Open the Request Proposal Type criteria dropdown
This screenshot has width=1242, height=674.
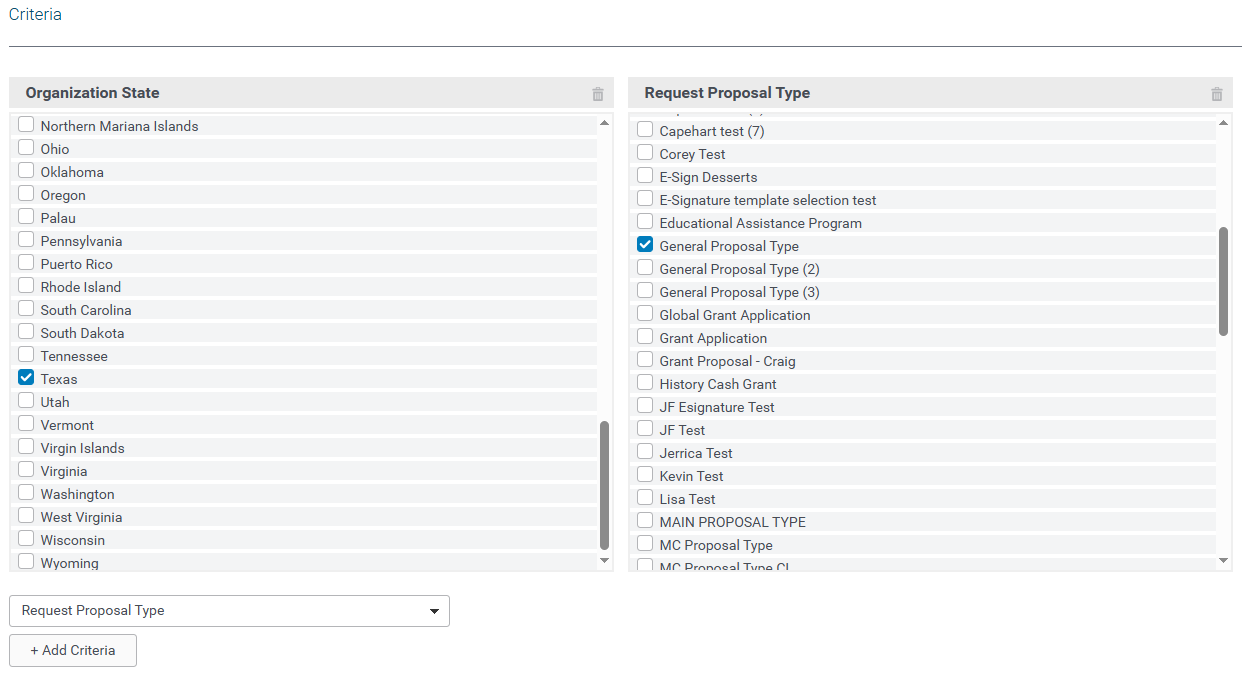(x=229, y=611)
